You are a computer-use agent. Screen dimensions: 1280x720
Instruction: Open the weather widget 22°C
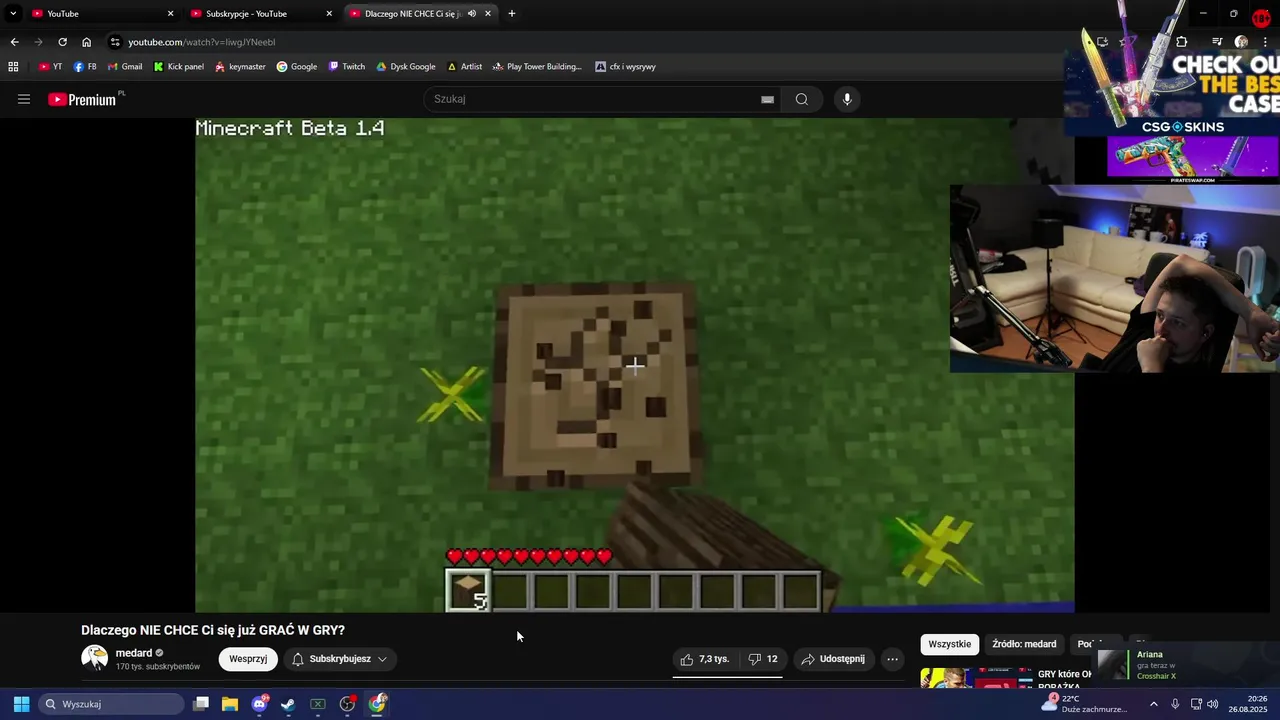pos(1083,704)
